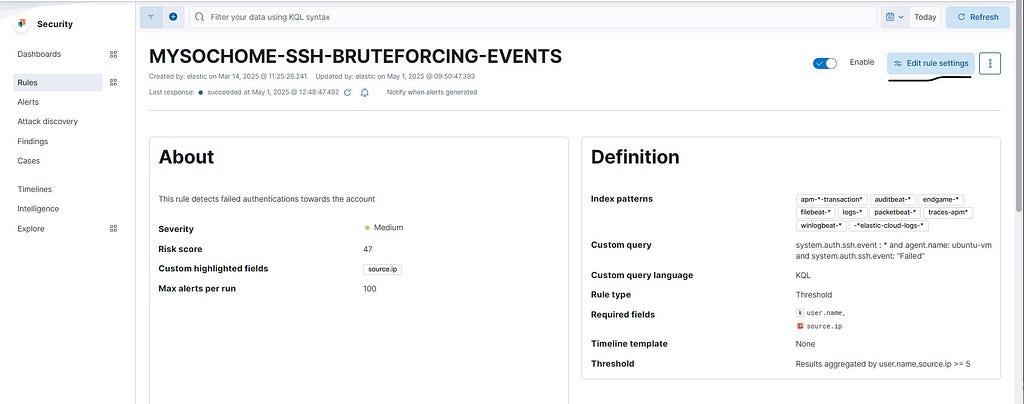Open the three-dot rule actions menu
The height and width of the screenshot is (404, 1024).
pyautogui.click(x=990, y=63)
